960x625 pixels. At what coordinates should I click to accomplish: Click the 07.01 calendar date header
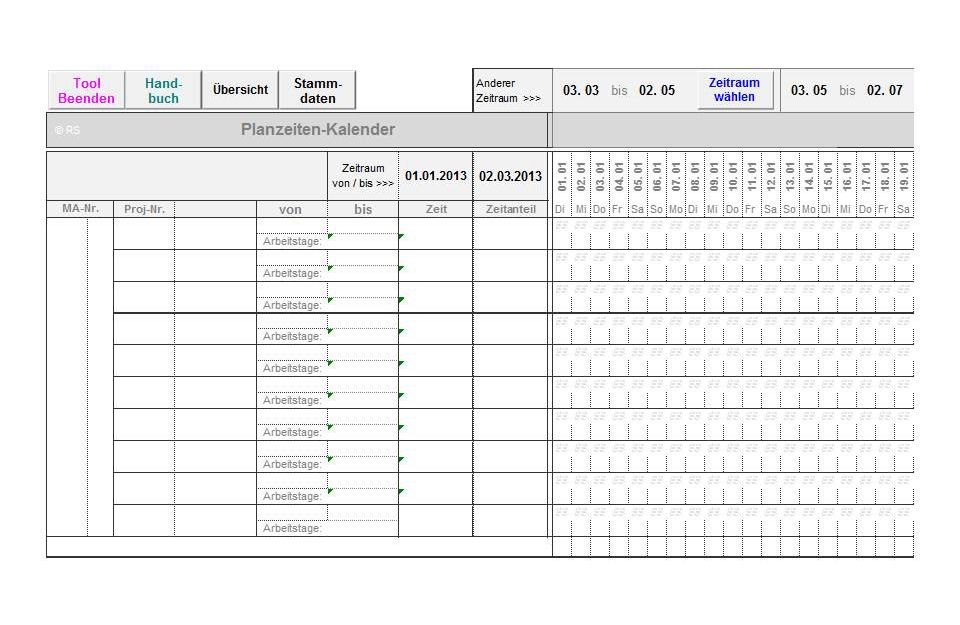click(x=676, y=176)
